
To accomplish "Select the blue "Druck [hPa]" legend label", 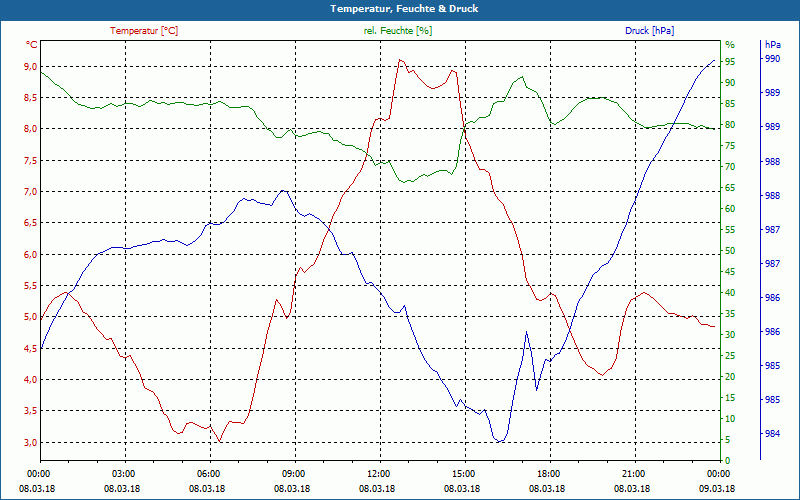I will coord(649,31).
